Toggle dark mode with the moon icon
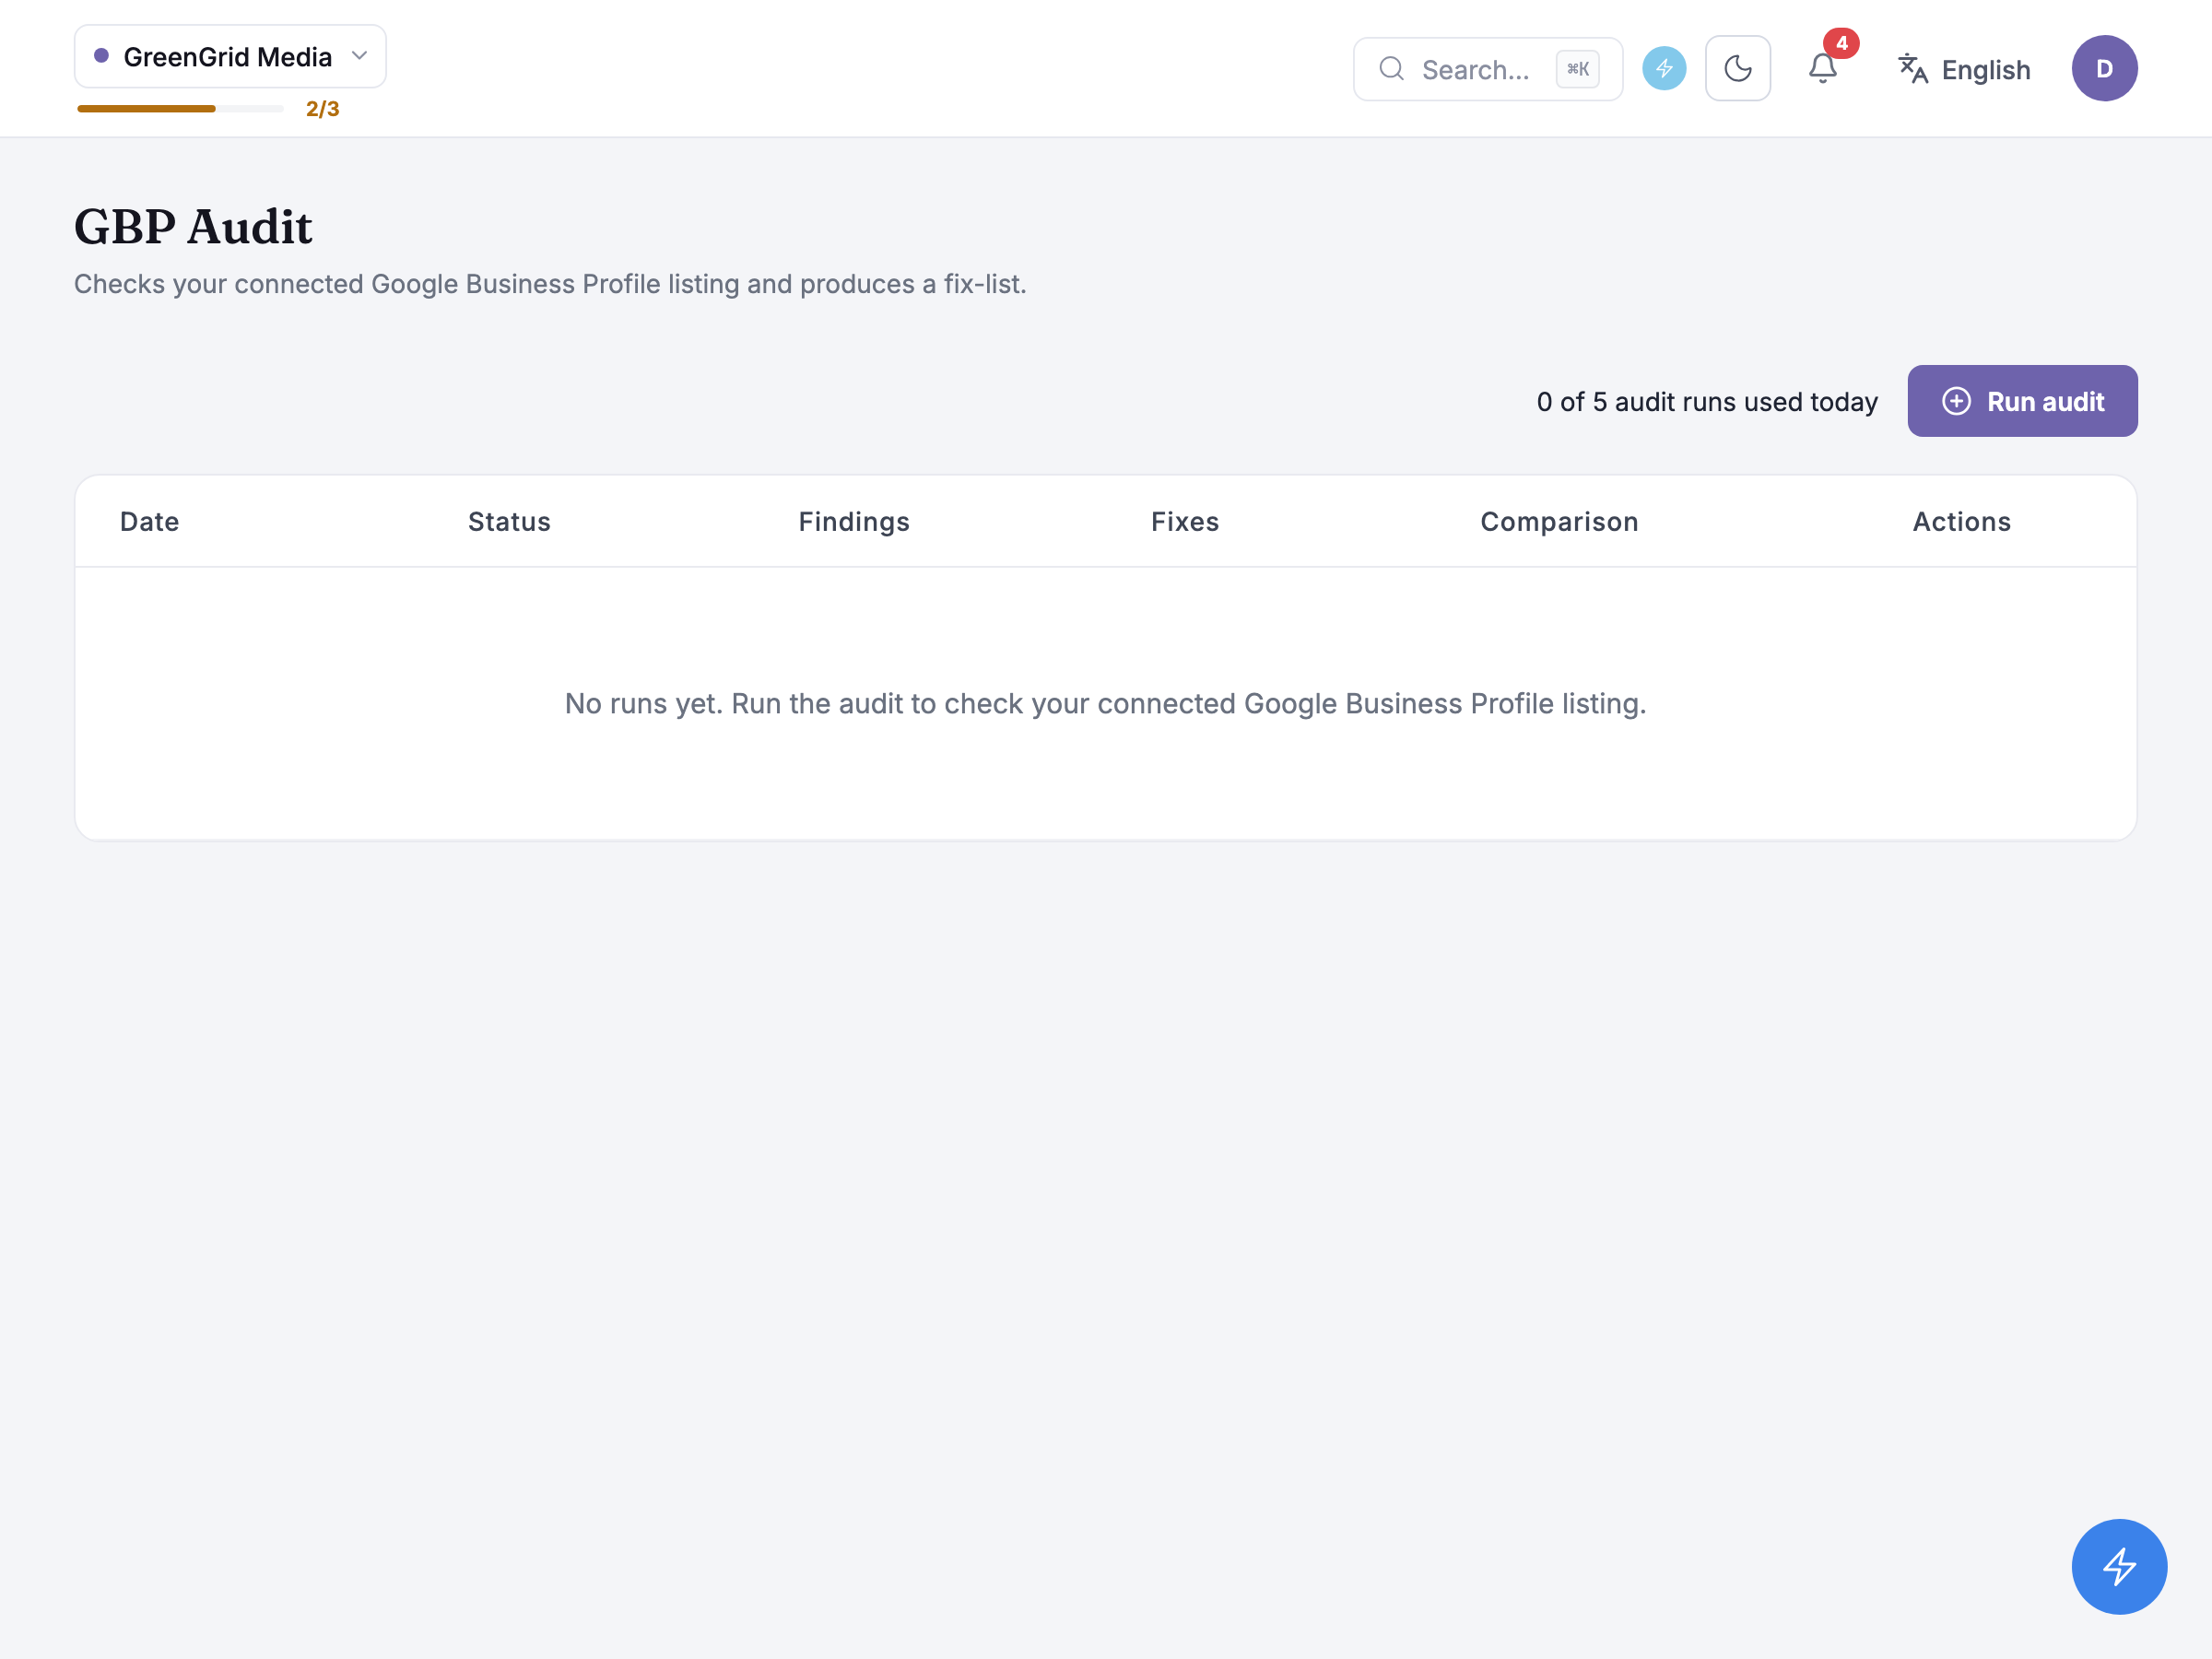 (1738, 69)
